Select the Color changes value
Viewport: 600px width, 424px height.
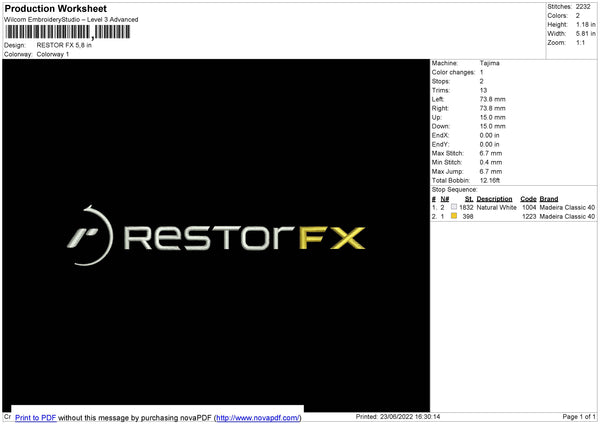(481, 72)
